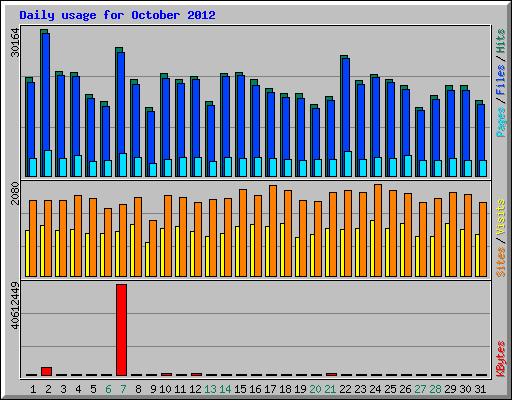Click the cyan "Pages" legend label
512x400 pixels.
501,122
